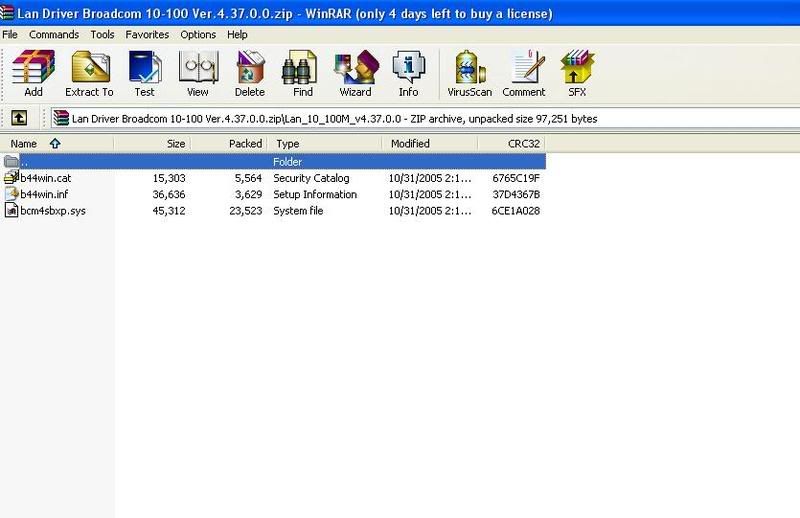Sort by the CRC32 column header
Viewport: 800px width, 518px height.
[512, 144]
